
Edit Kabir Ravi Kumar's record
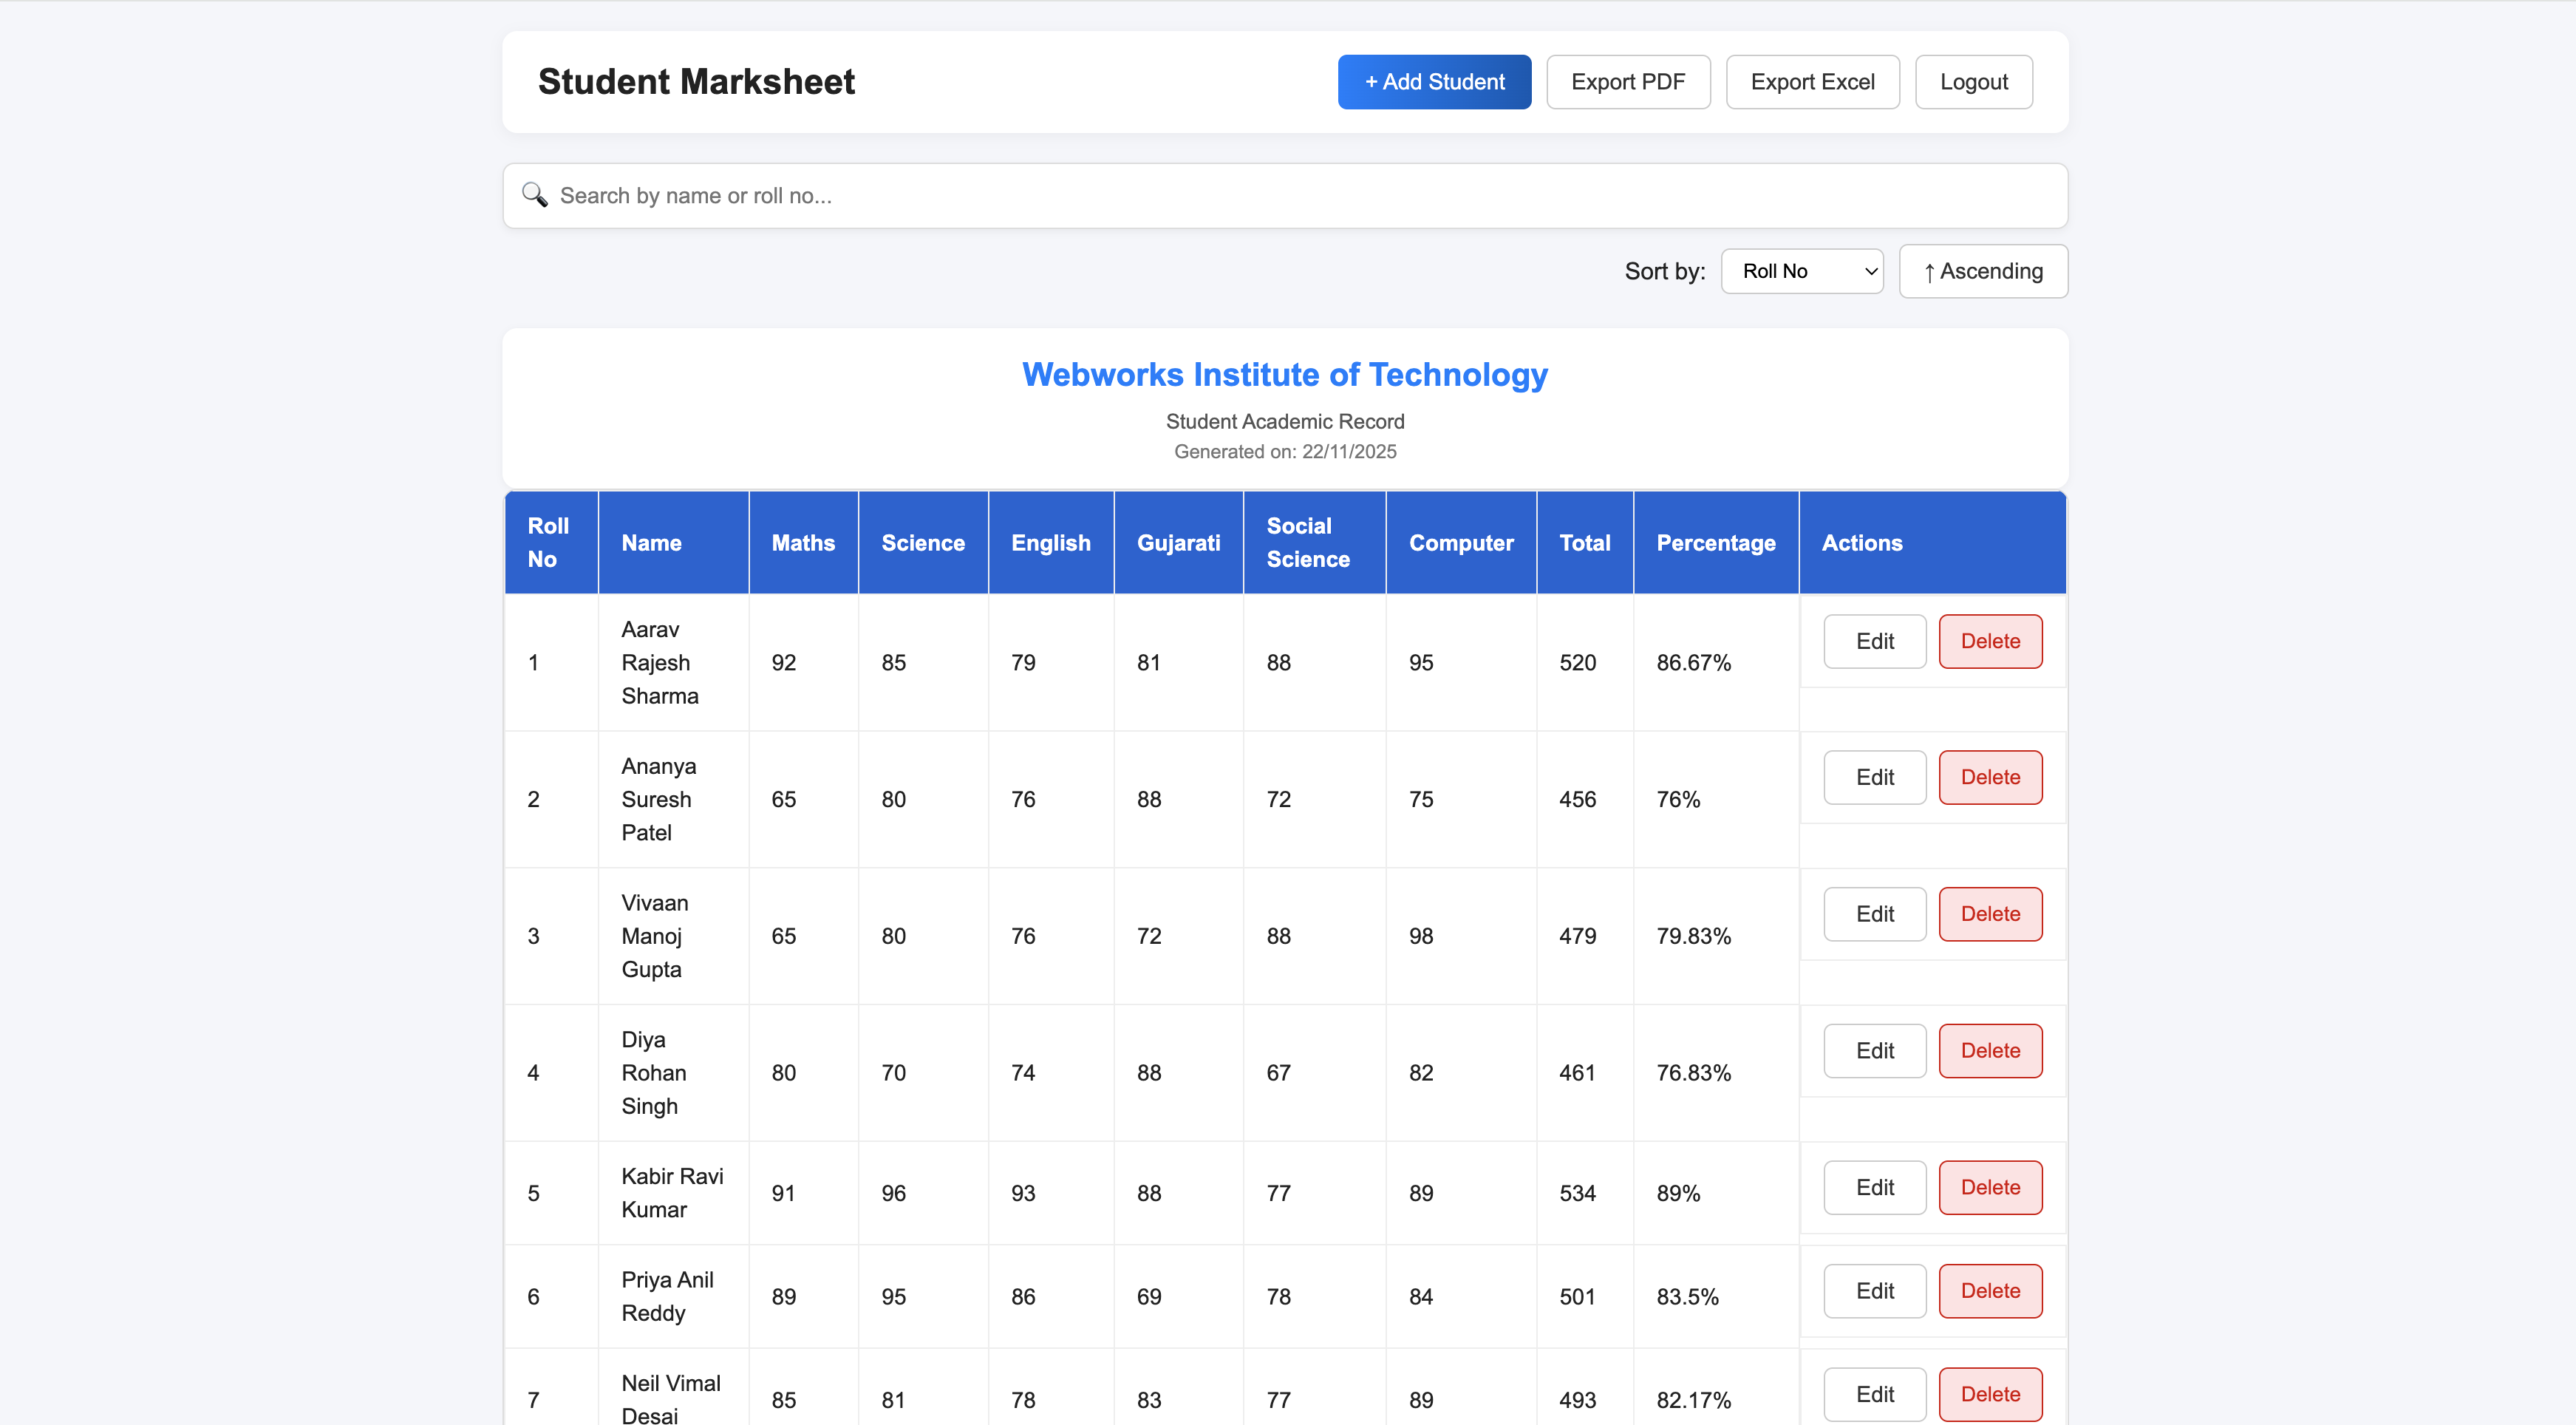(x=1874, y=1187)
